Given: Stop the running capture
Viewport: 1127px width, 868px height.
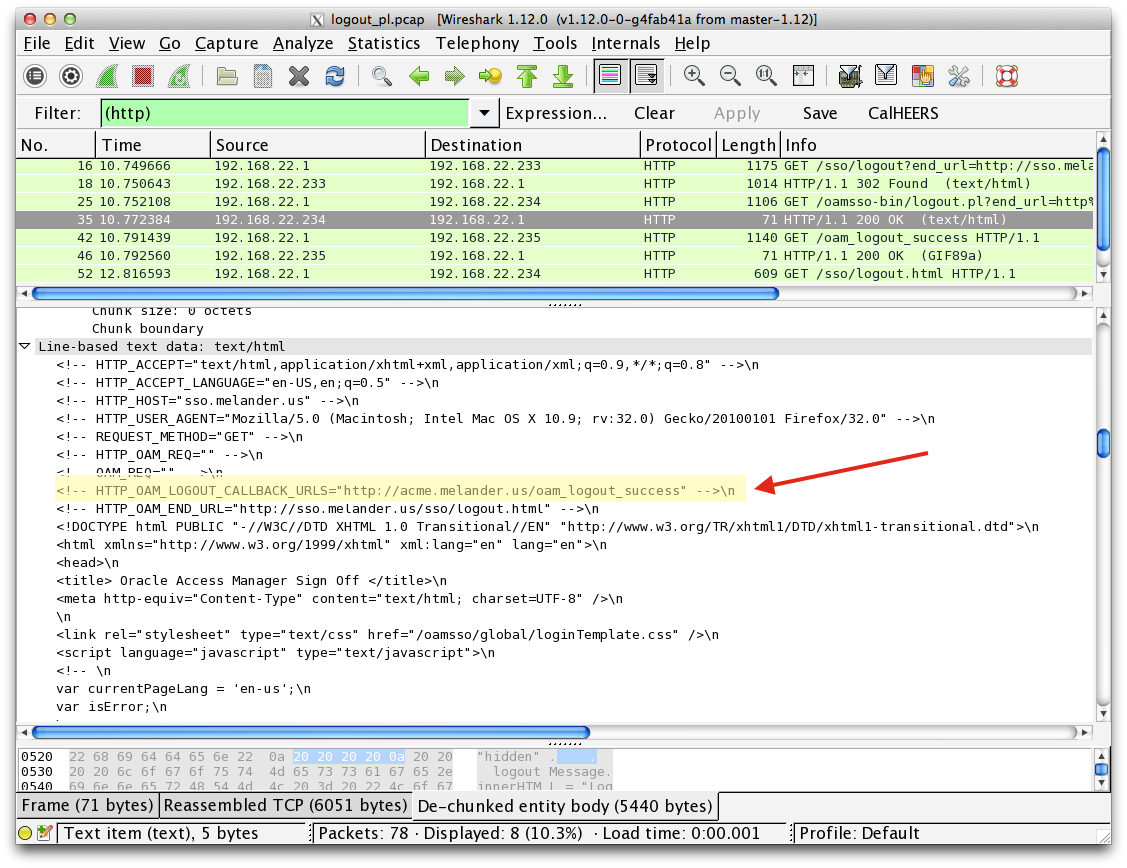Looking at the screenshot, I should click(143, 76).
